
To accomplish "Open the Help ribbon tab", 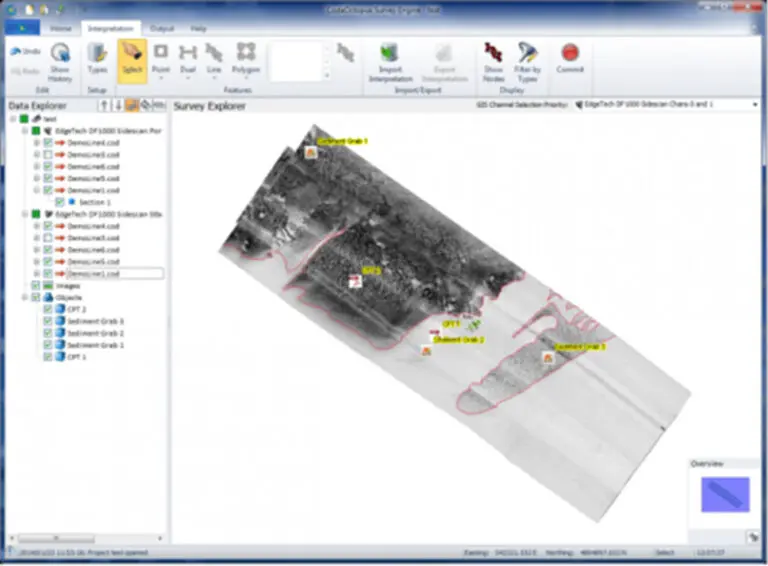I will click(x=200, y=28).
